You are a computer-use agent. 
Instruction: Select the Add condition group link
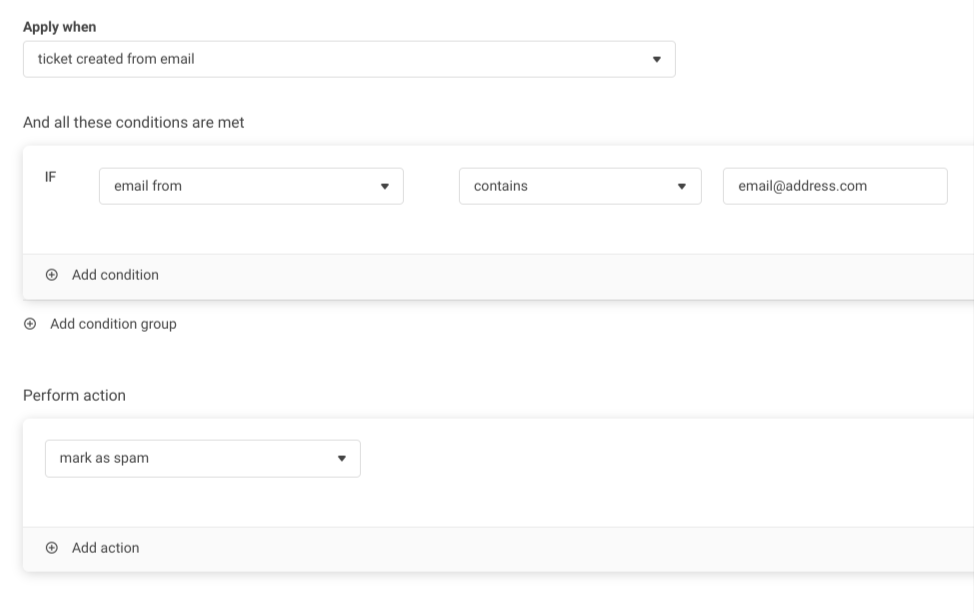(x=113, y=324)
